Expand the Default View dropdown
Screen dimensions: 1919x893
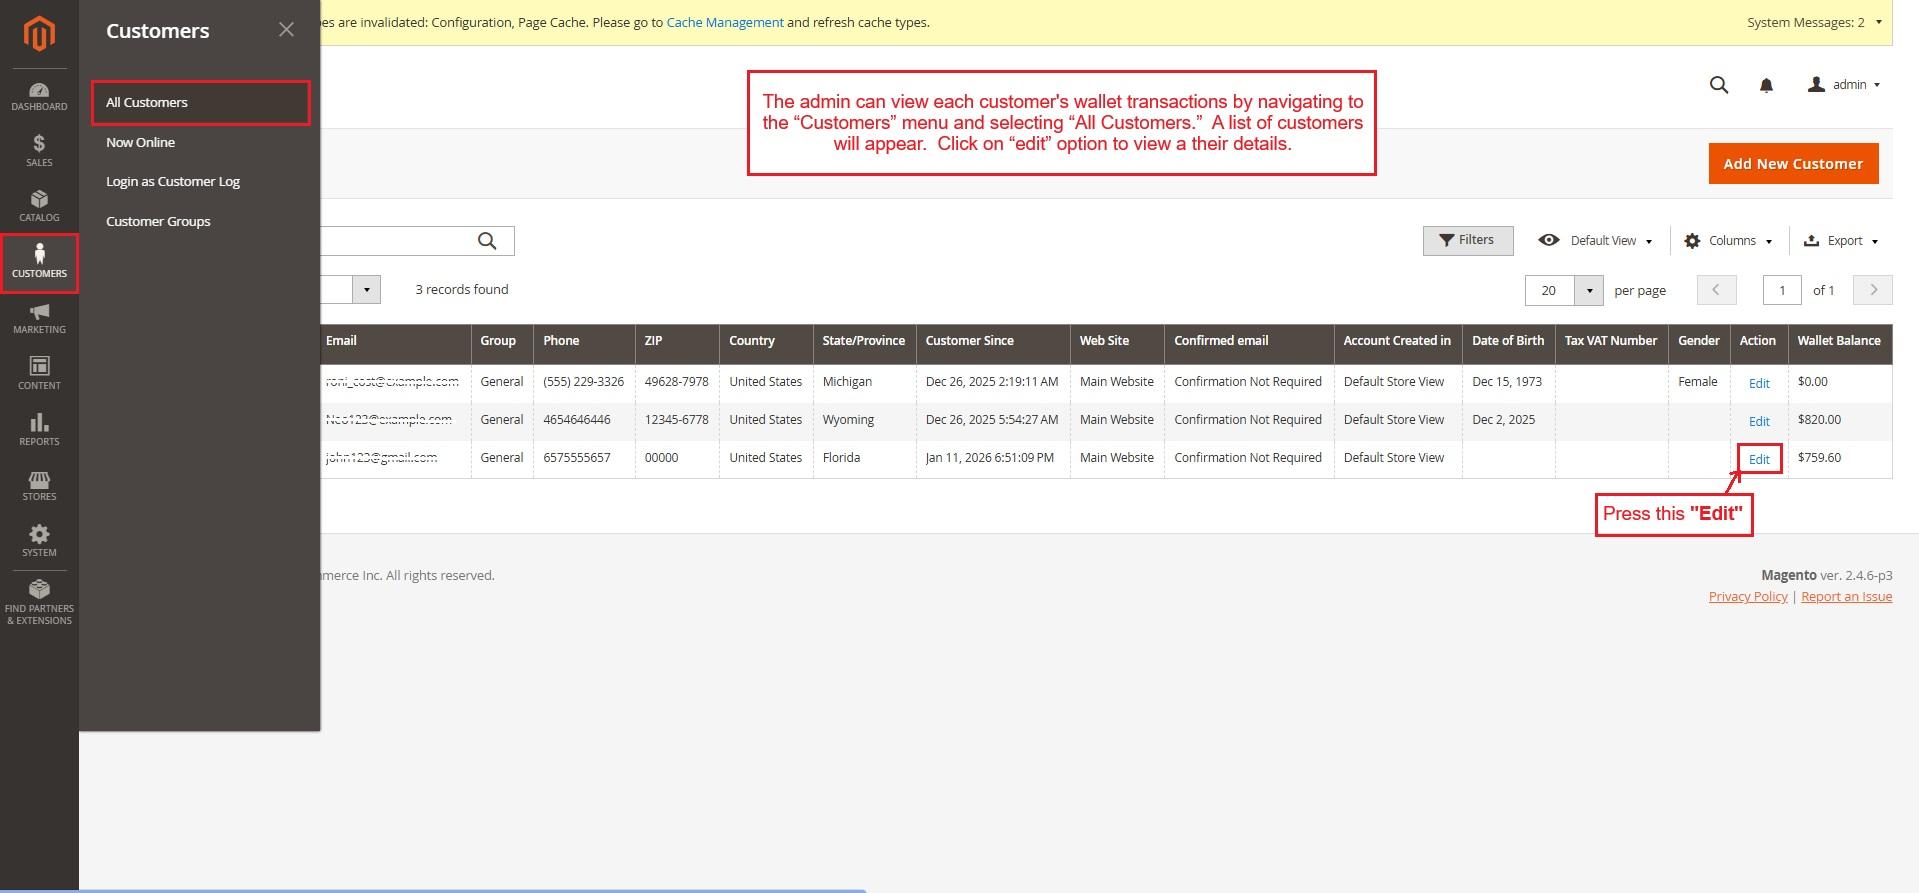click(x=1595, y=241)
